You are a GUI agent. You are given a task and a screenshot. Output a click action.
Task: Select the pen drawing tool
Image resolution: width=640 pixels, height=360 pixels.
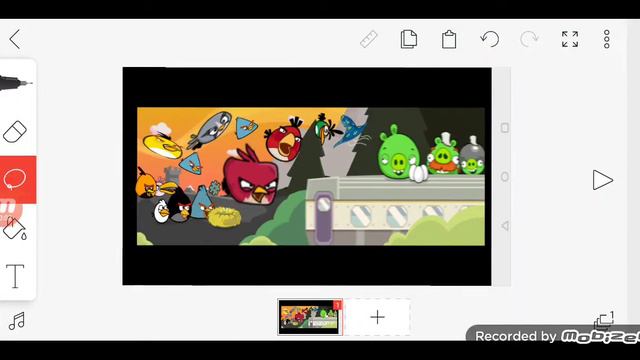click(x=16, y=83)
